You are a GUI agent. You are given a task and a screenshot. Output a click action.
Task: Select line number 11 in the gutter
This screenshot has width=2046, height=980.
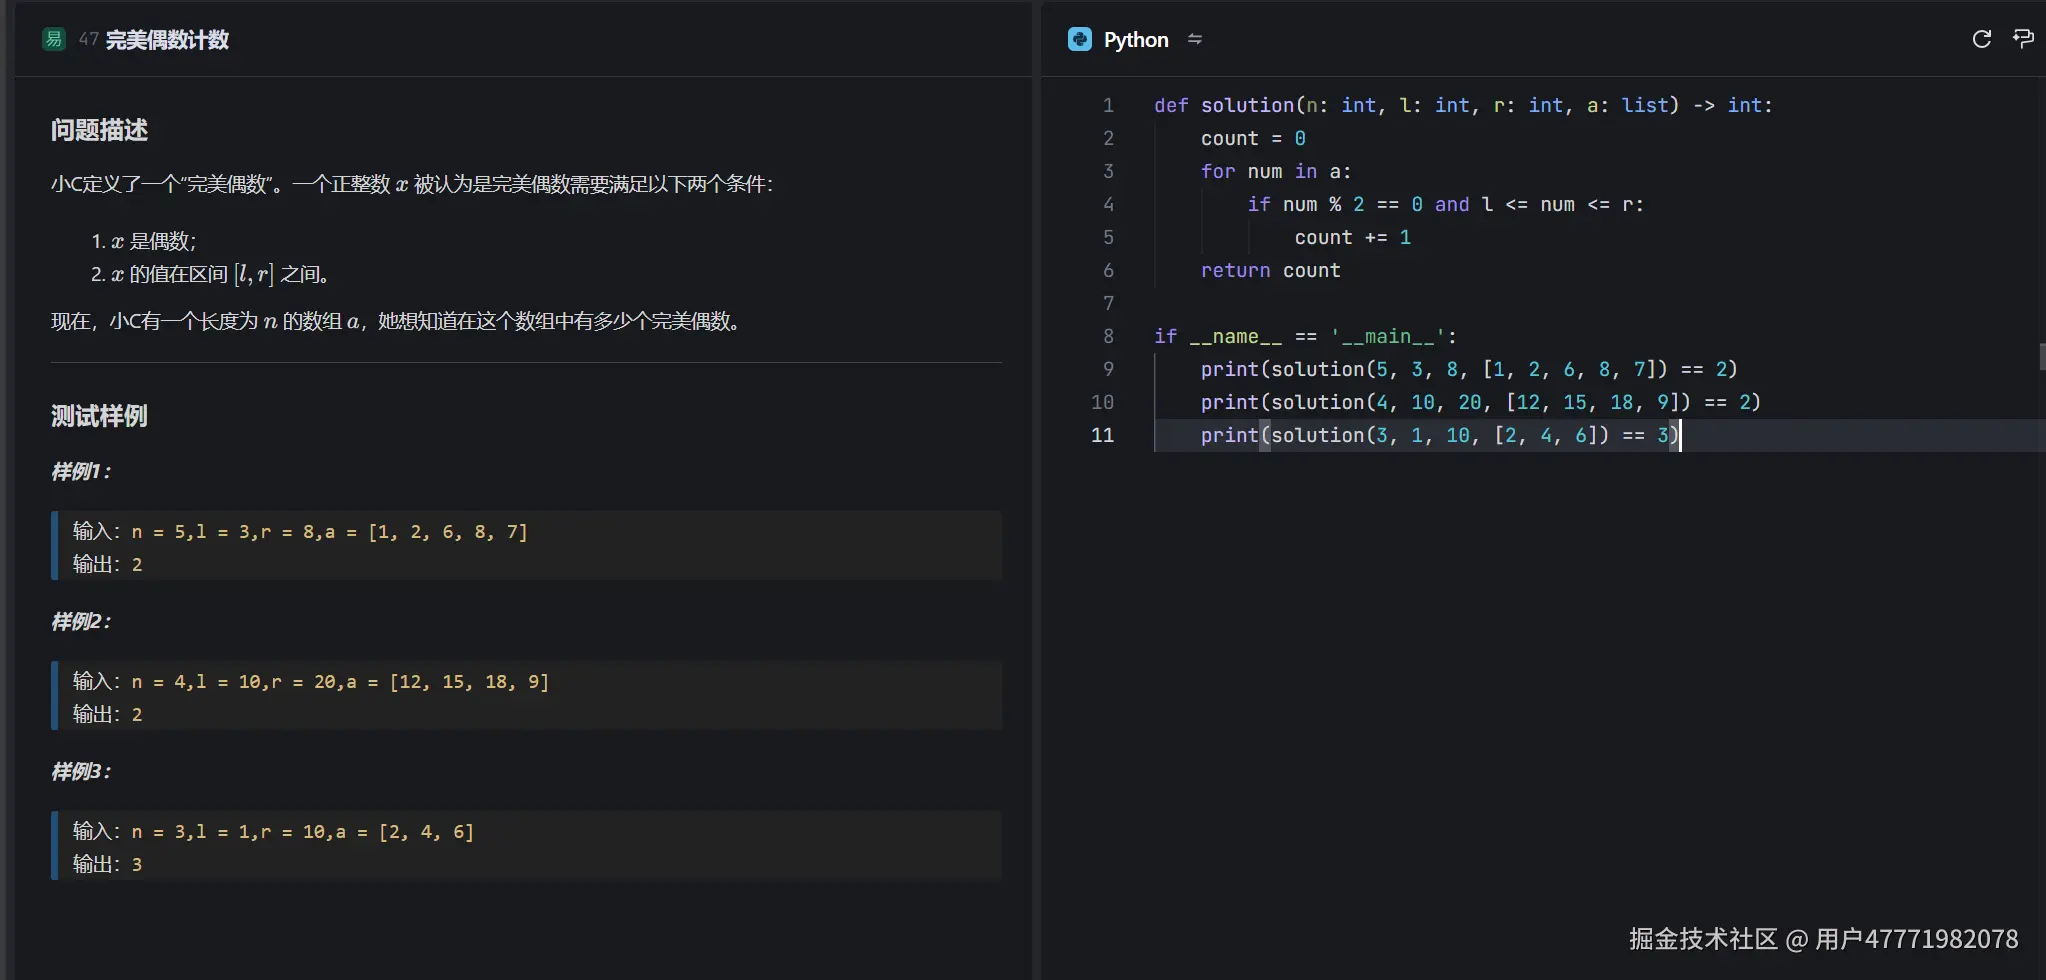tap(1102, 435)
